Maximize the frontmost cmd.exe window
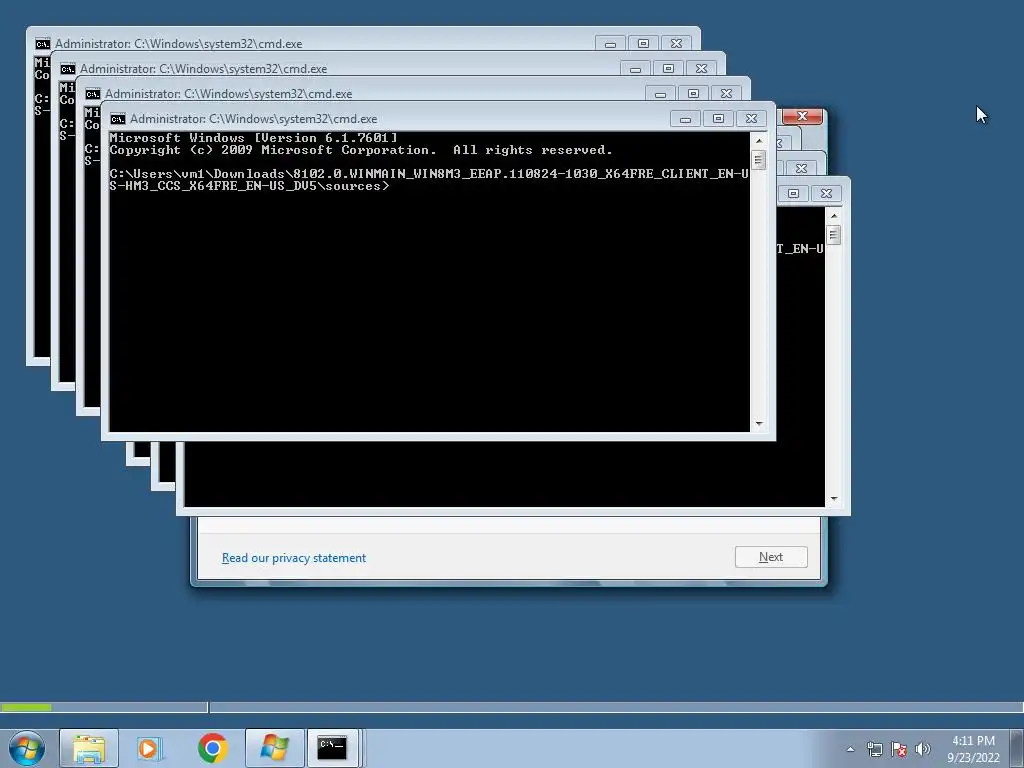Viewport: 1024px width, 768px height. coord(718,119)
